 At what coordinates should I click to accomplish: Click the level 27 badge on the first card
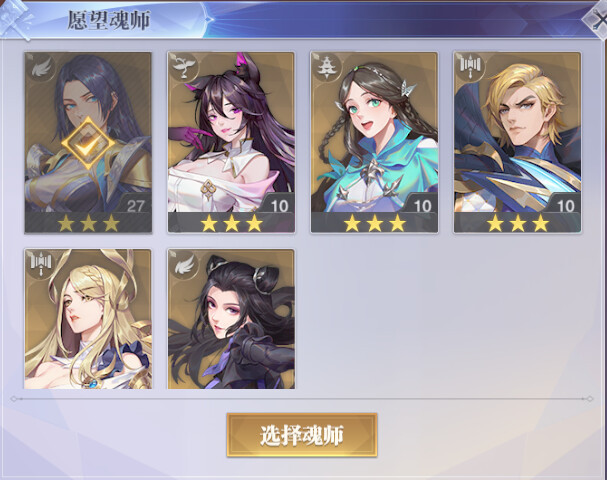point(134,204)
